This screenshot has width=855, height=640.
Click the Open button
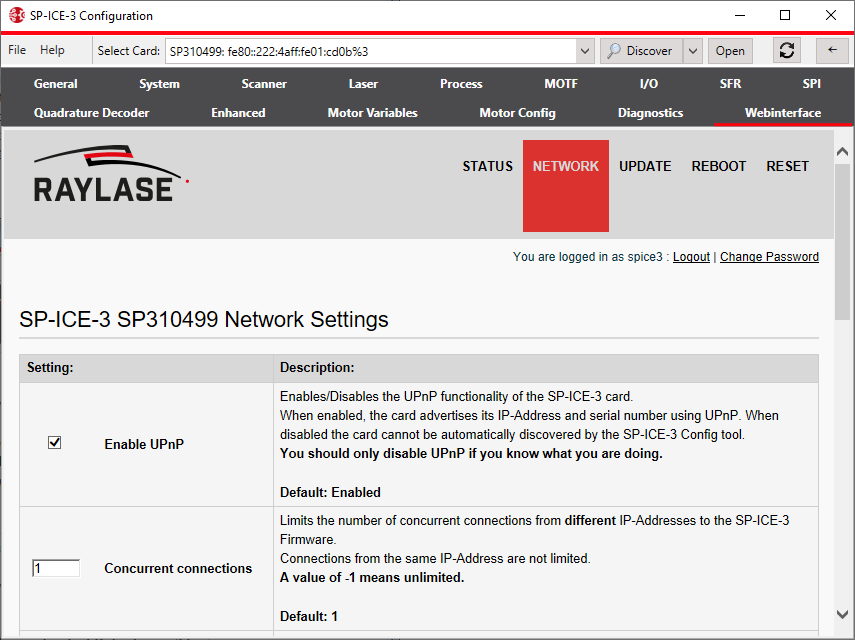click(x=730, y=51)
